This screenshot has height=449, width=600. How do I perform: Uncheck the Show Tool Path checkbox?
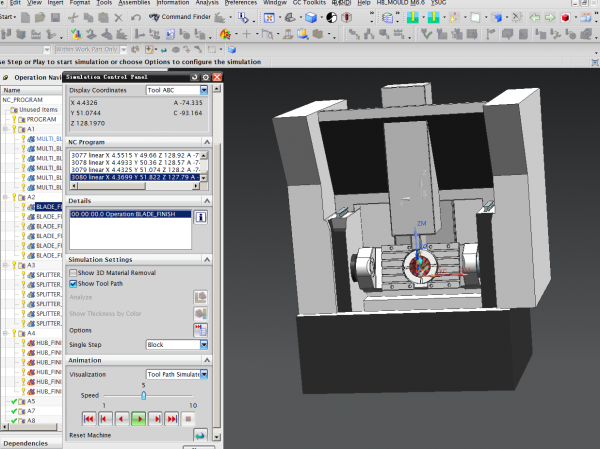coord(75,283)
